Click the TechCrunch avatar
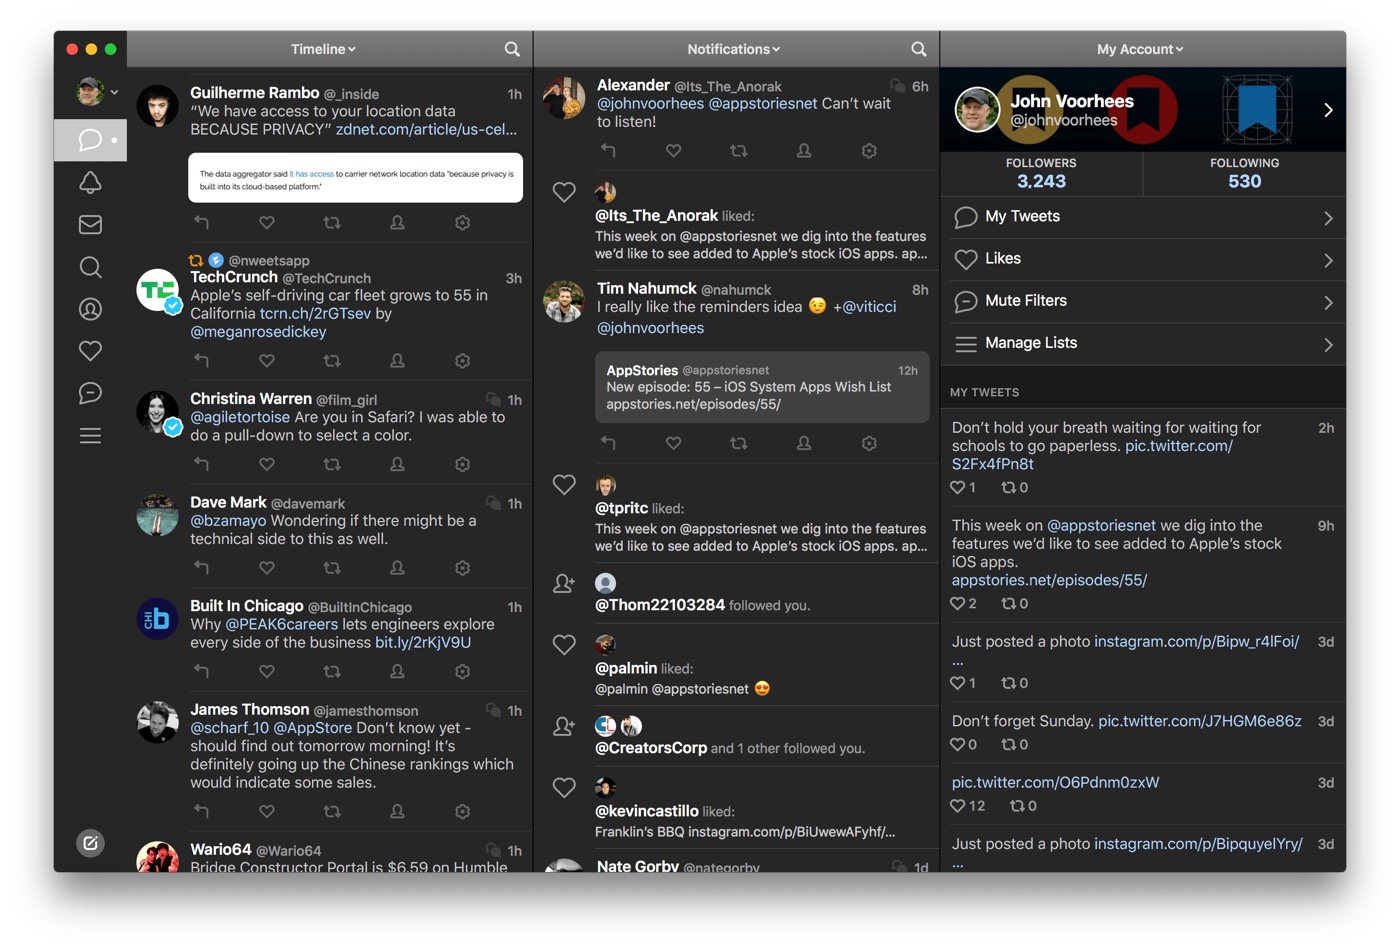 [157, 291]
